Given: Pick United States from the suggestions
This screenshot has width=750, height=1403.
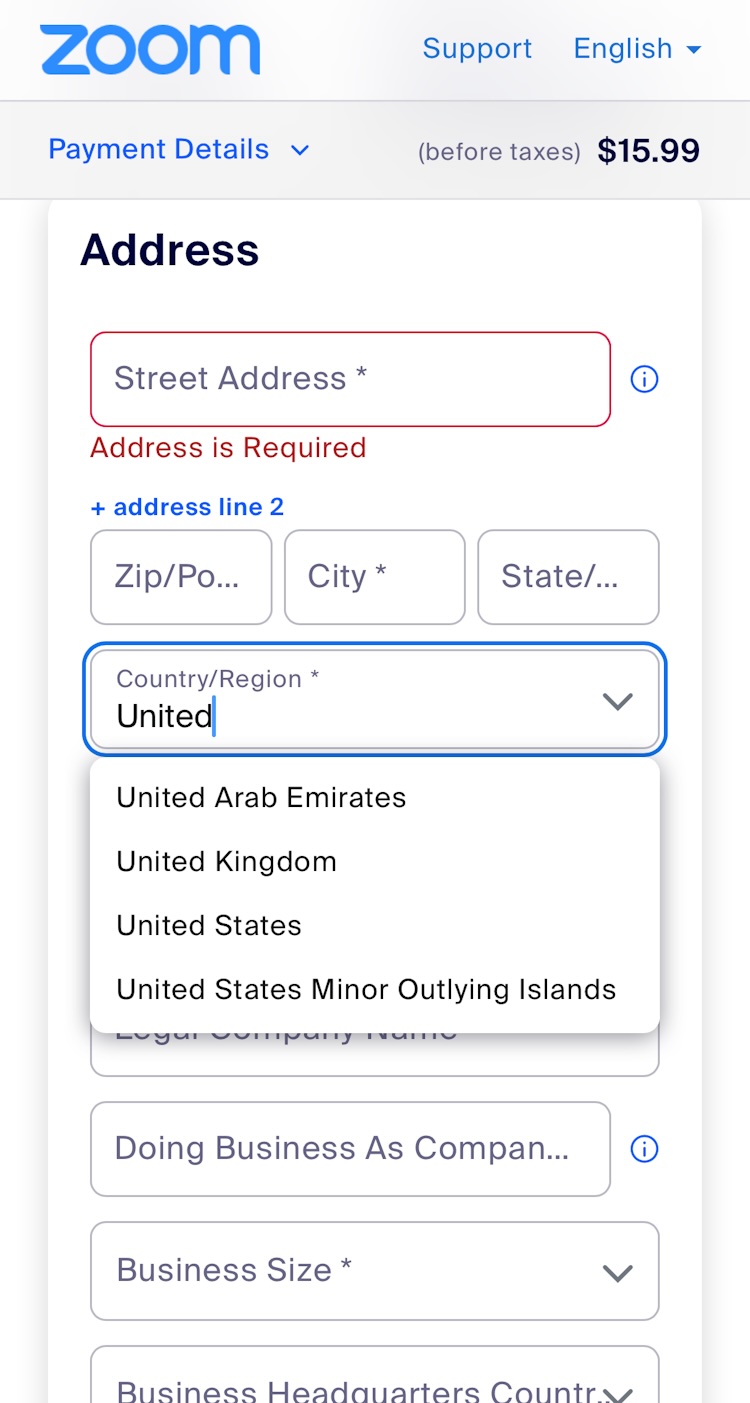Looking at the screenshot, I should coord(209,925).
